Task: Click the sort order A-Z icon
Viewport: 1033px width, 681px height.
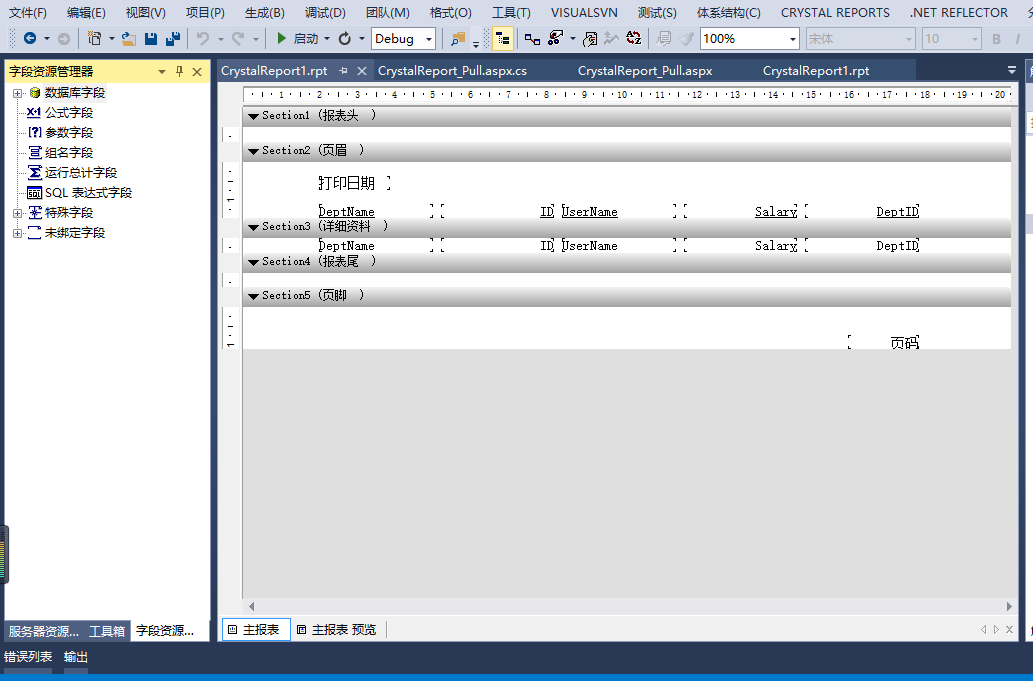Action: coord(634,38)
